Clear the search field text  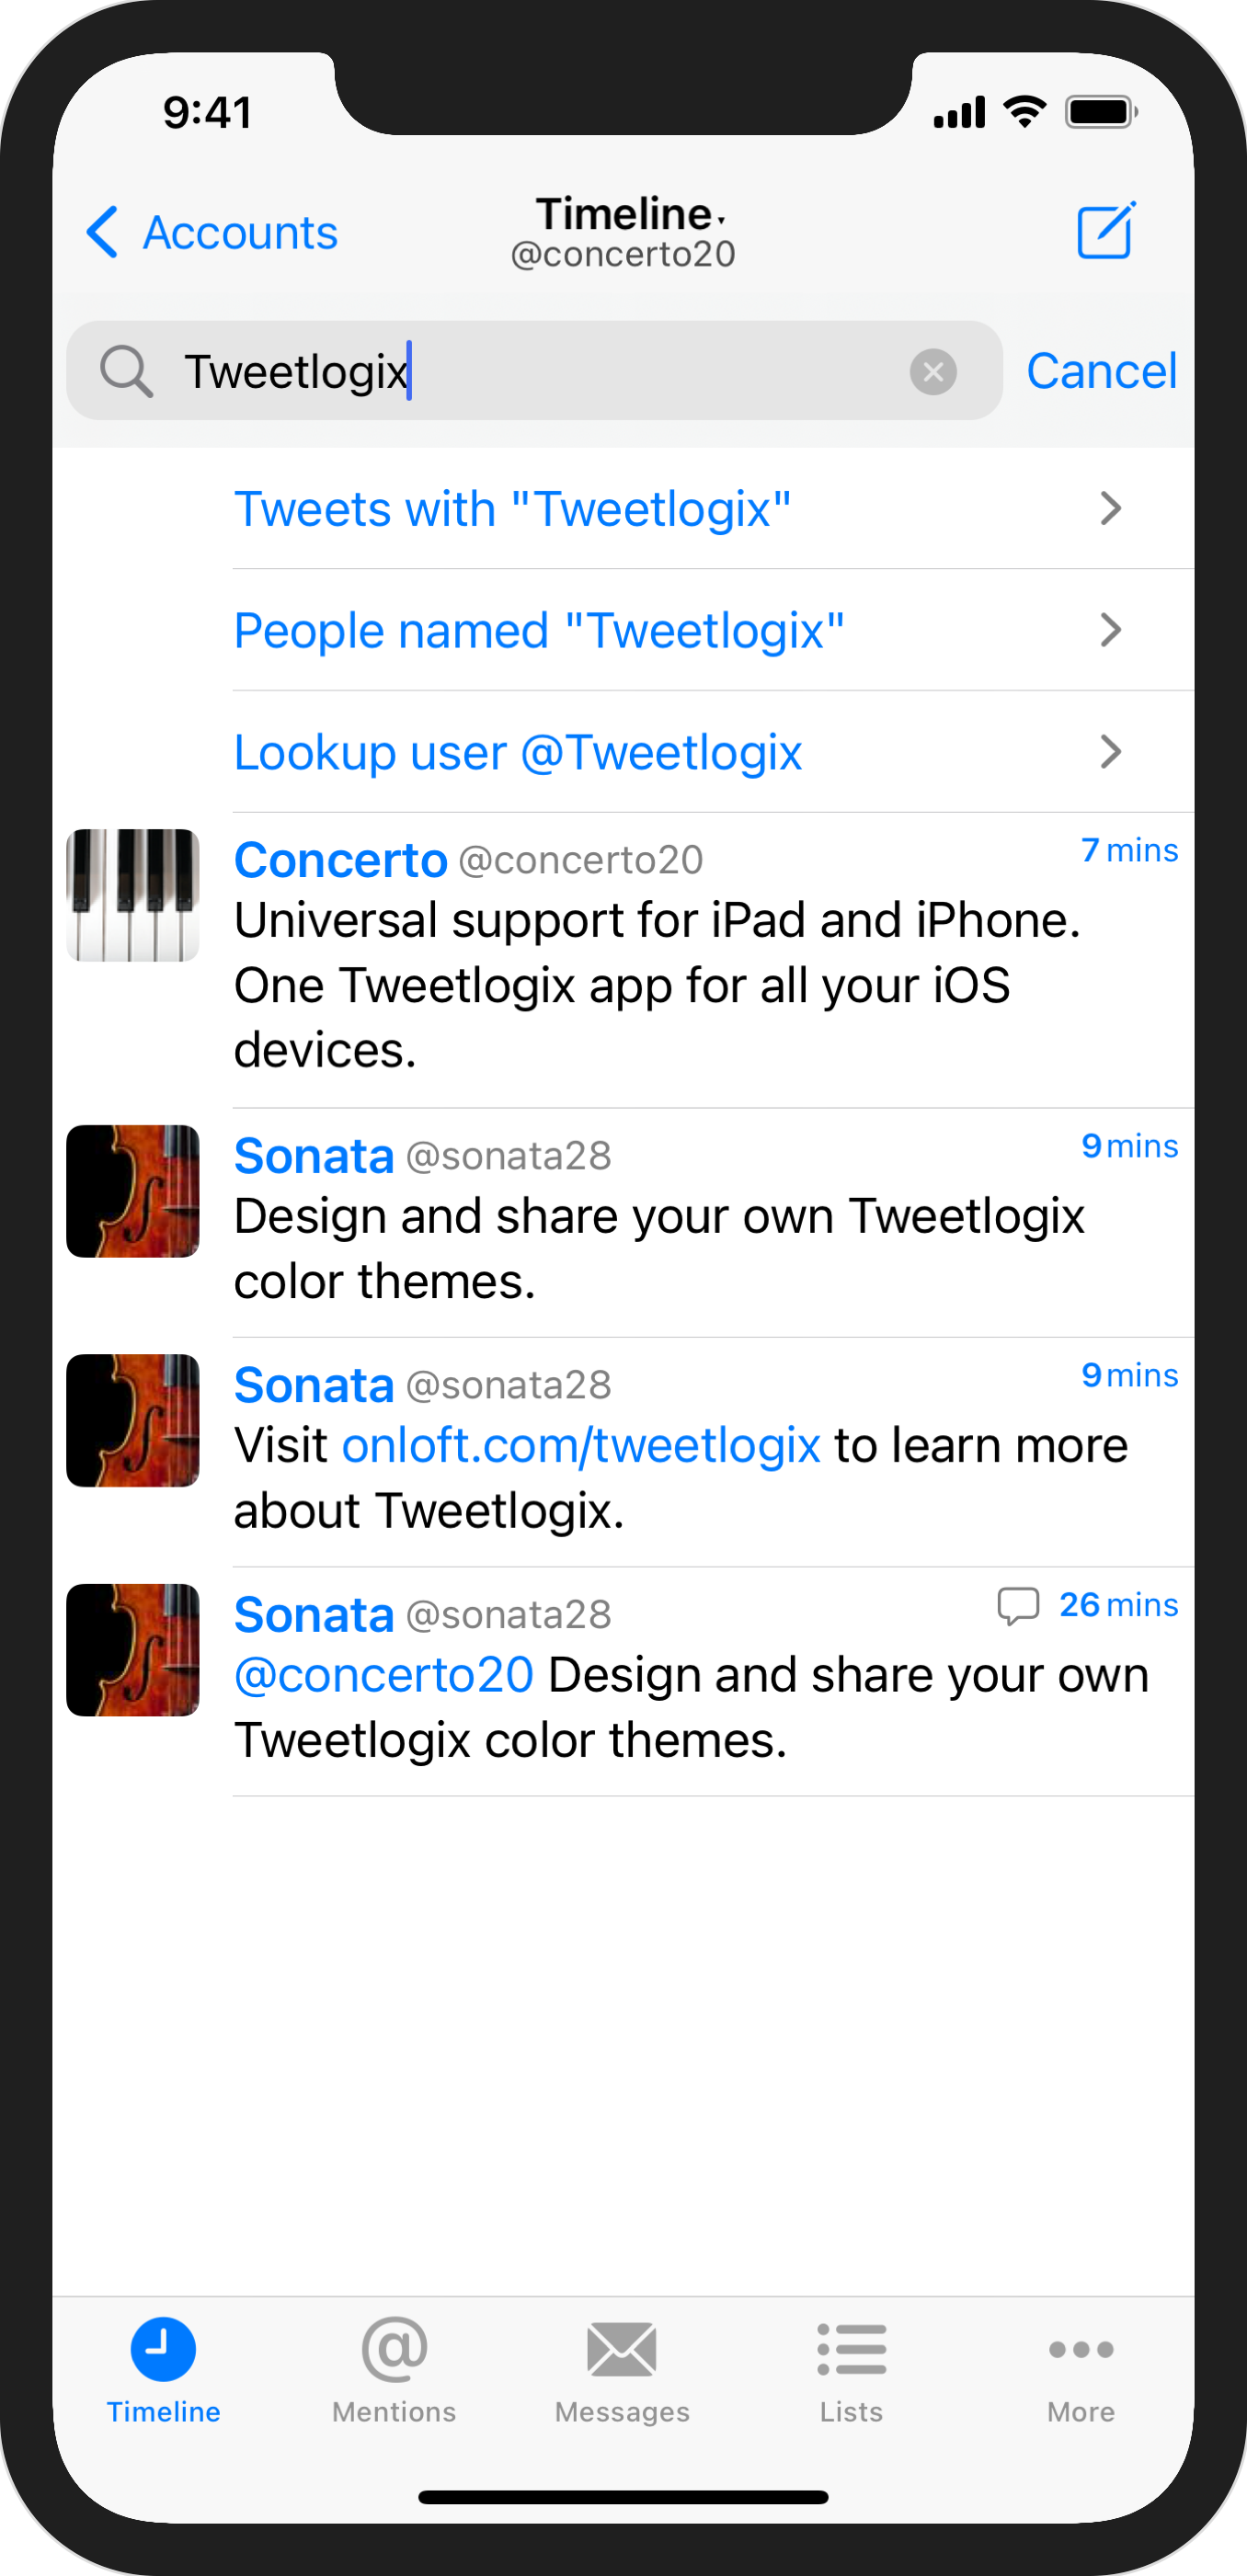click(932, 372)
